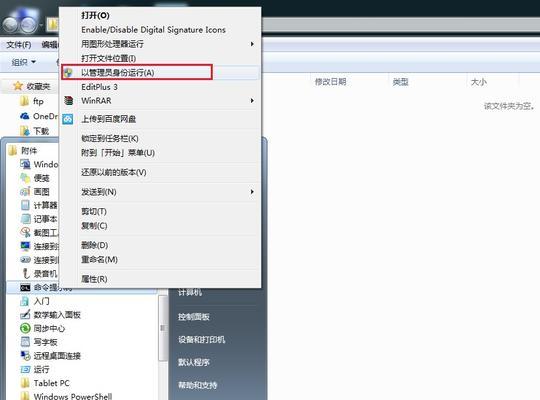
Task: Click the 修改日期 column header
Action: click(x=330, y=82)
